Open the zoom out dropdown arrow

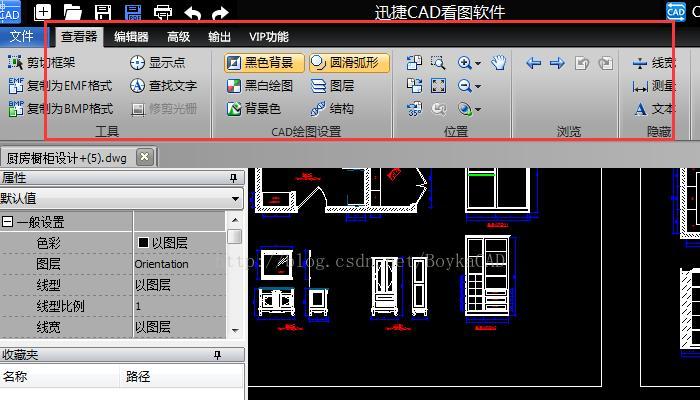(478, 86)
